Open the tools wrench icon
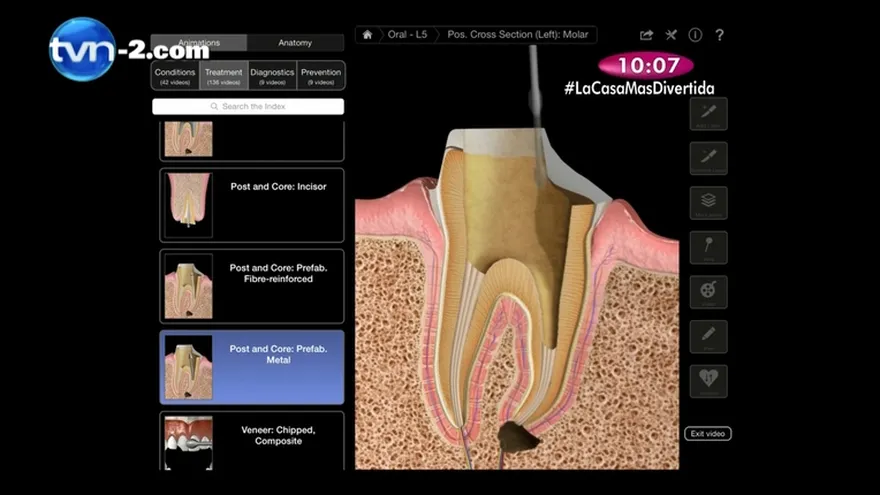The image size is (880, 495). [671, 35]
